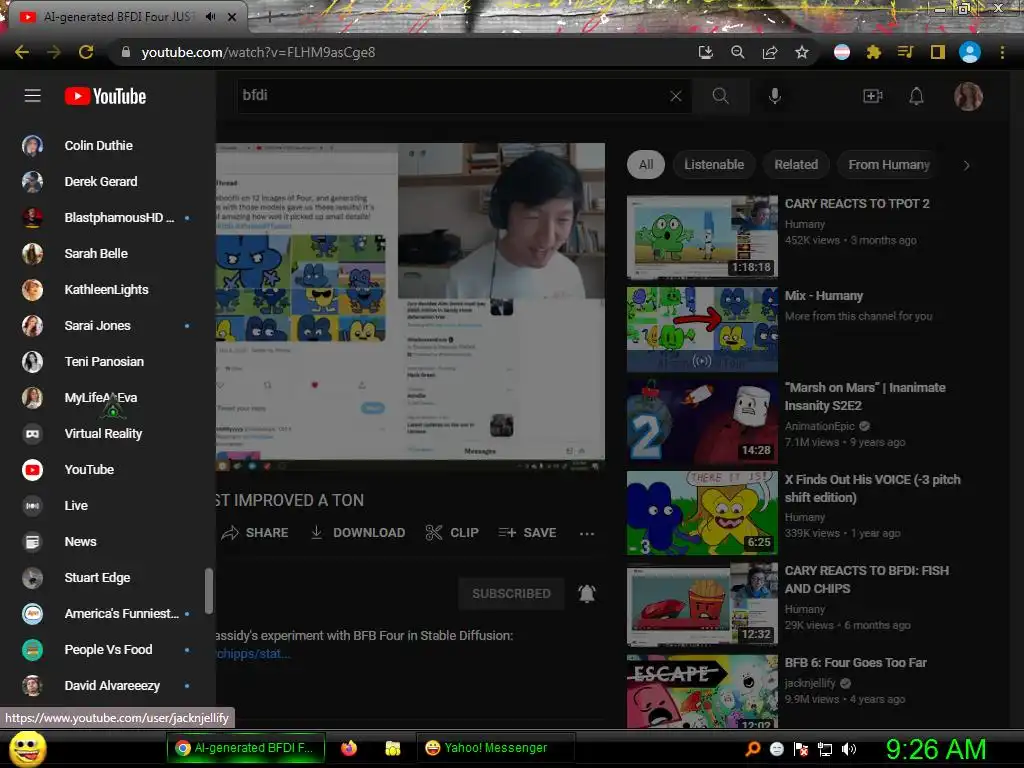Go back with the browser back arrow
Screen dimensions: 1024x768
pos(22,52)
